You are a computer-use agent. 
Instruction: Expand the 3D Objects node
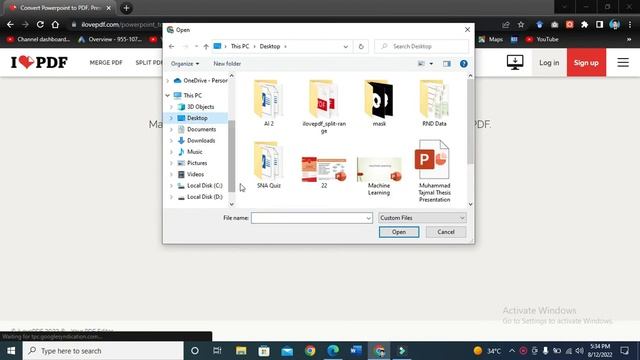click(x=171, y=107)
